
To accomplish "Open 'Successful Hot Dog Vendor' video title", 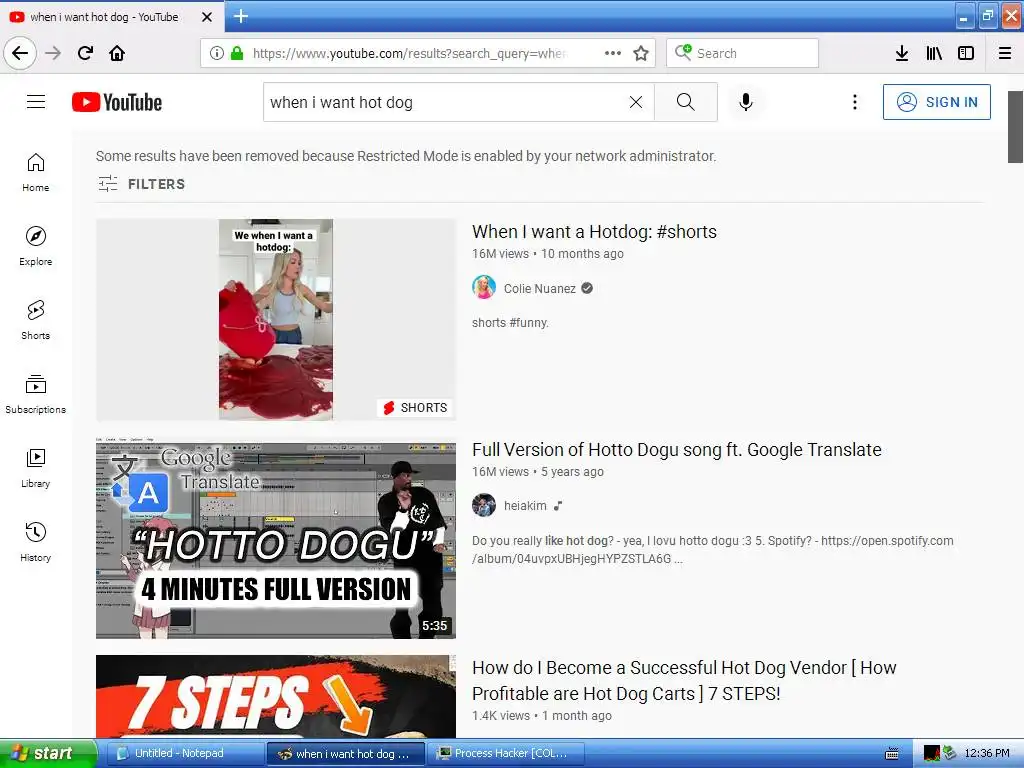I will (x=684, y=680).
